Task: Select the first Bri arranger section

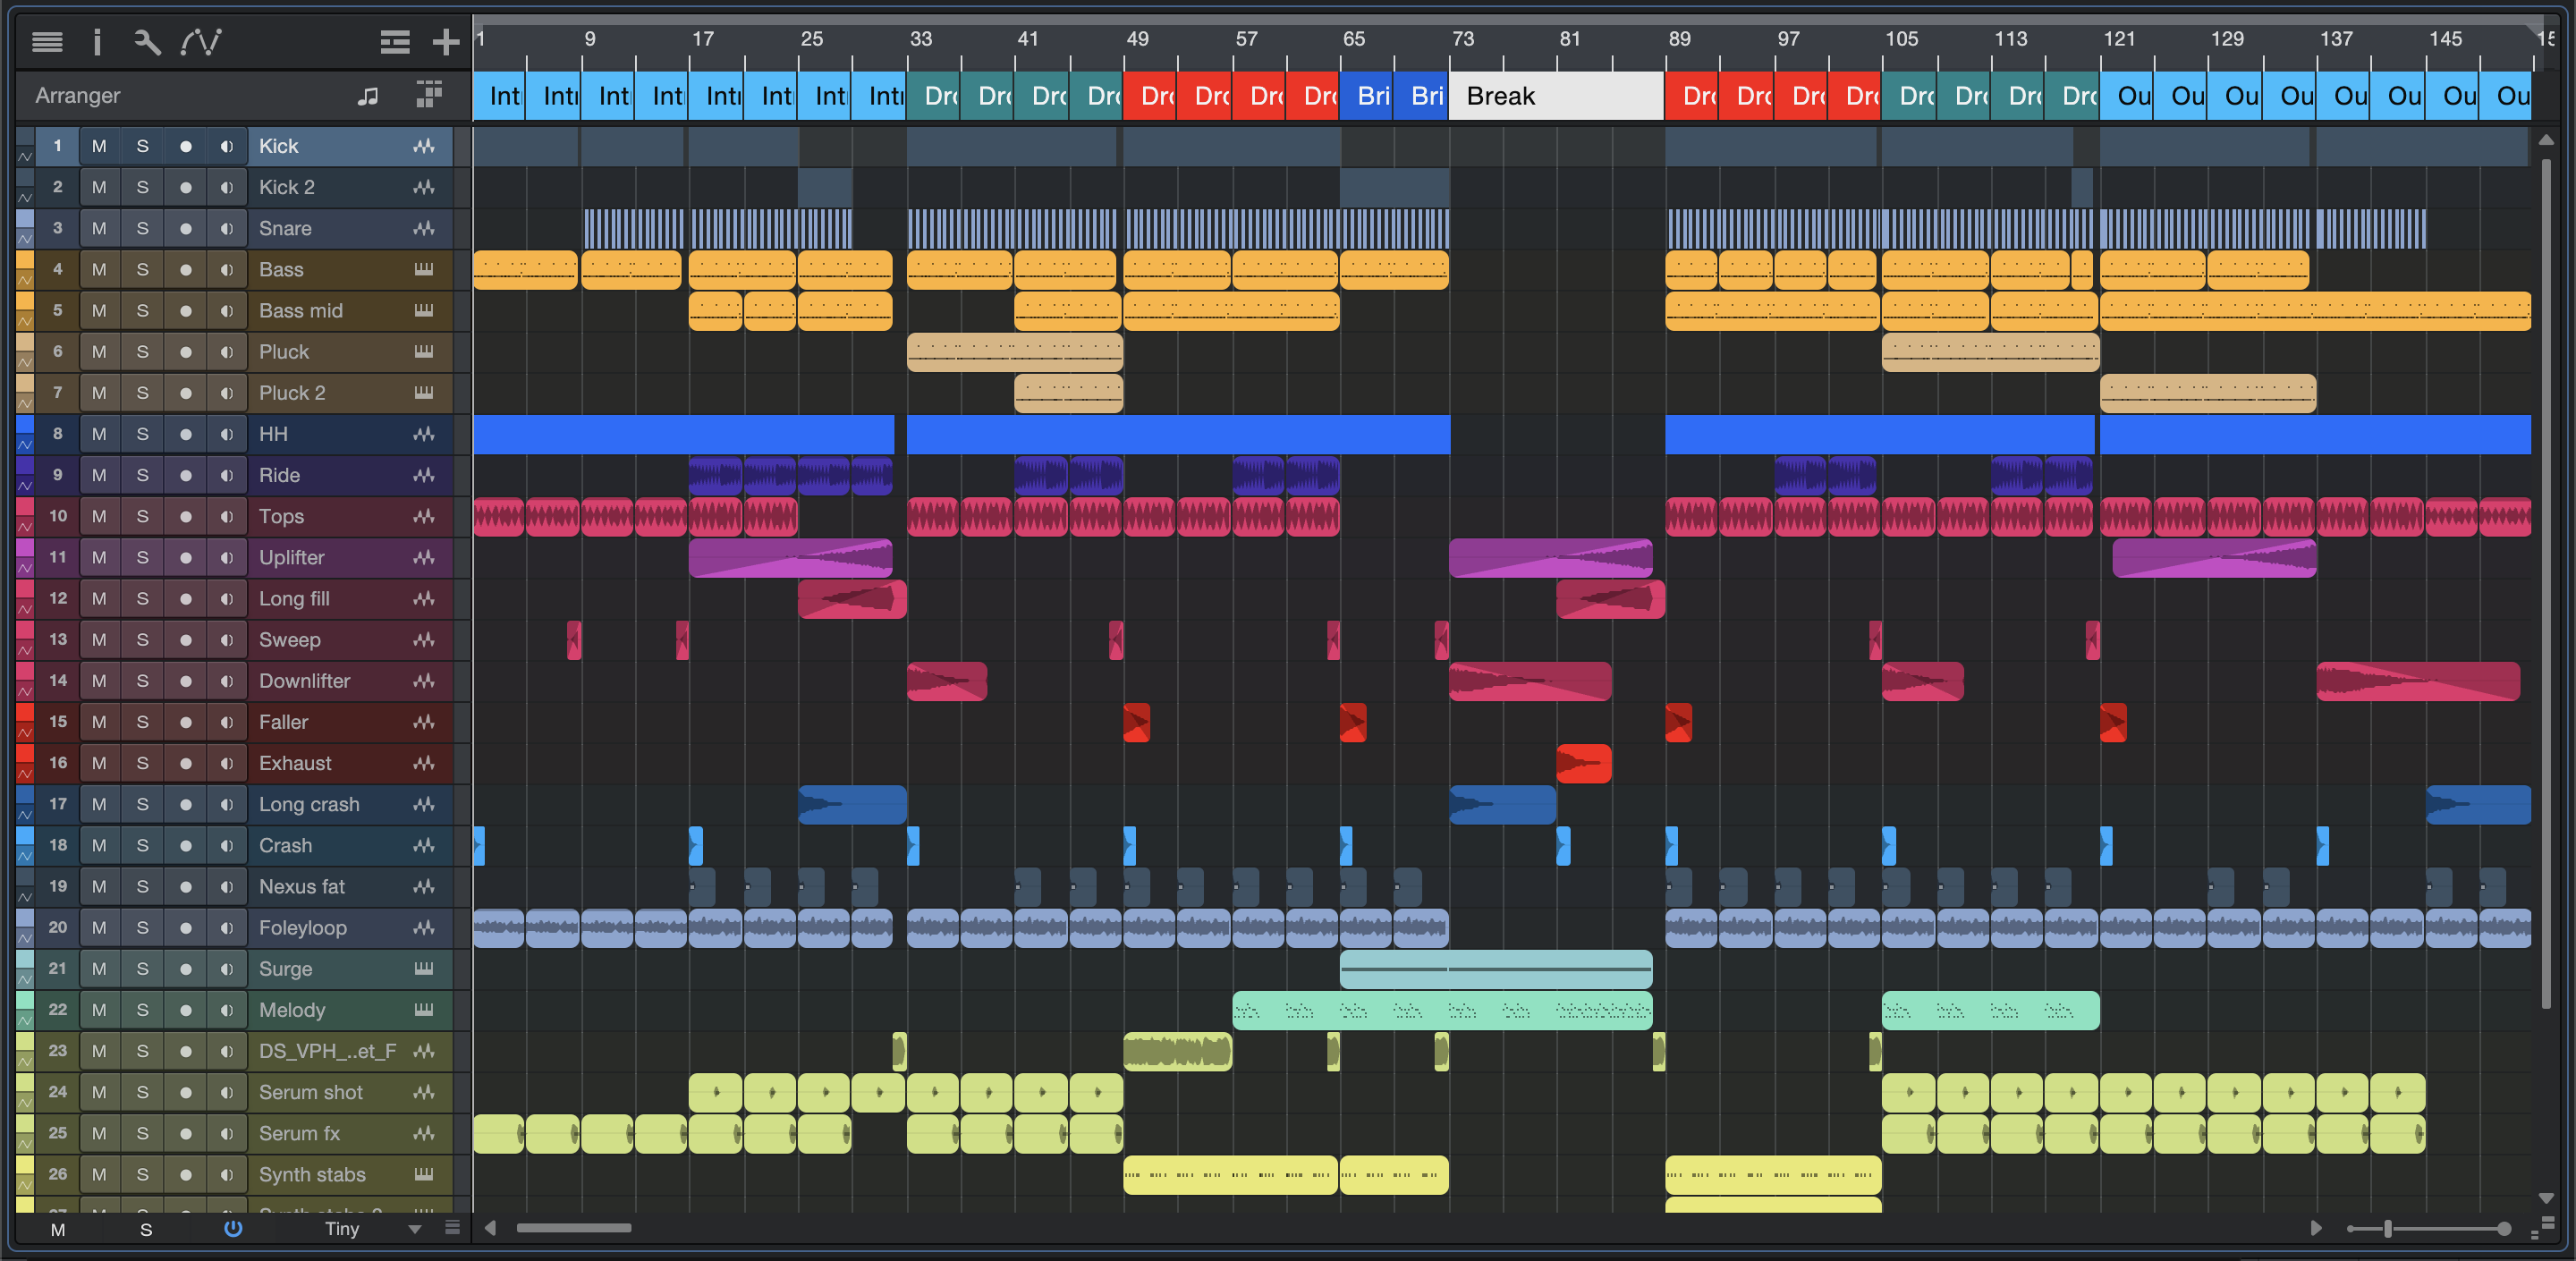Action: (1366, 96)
